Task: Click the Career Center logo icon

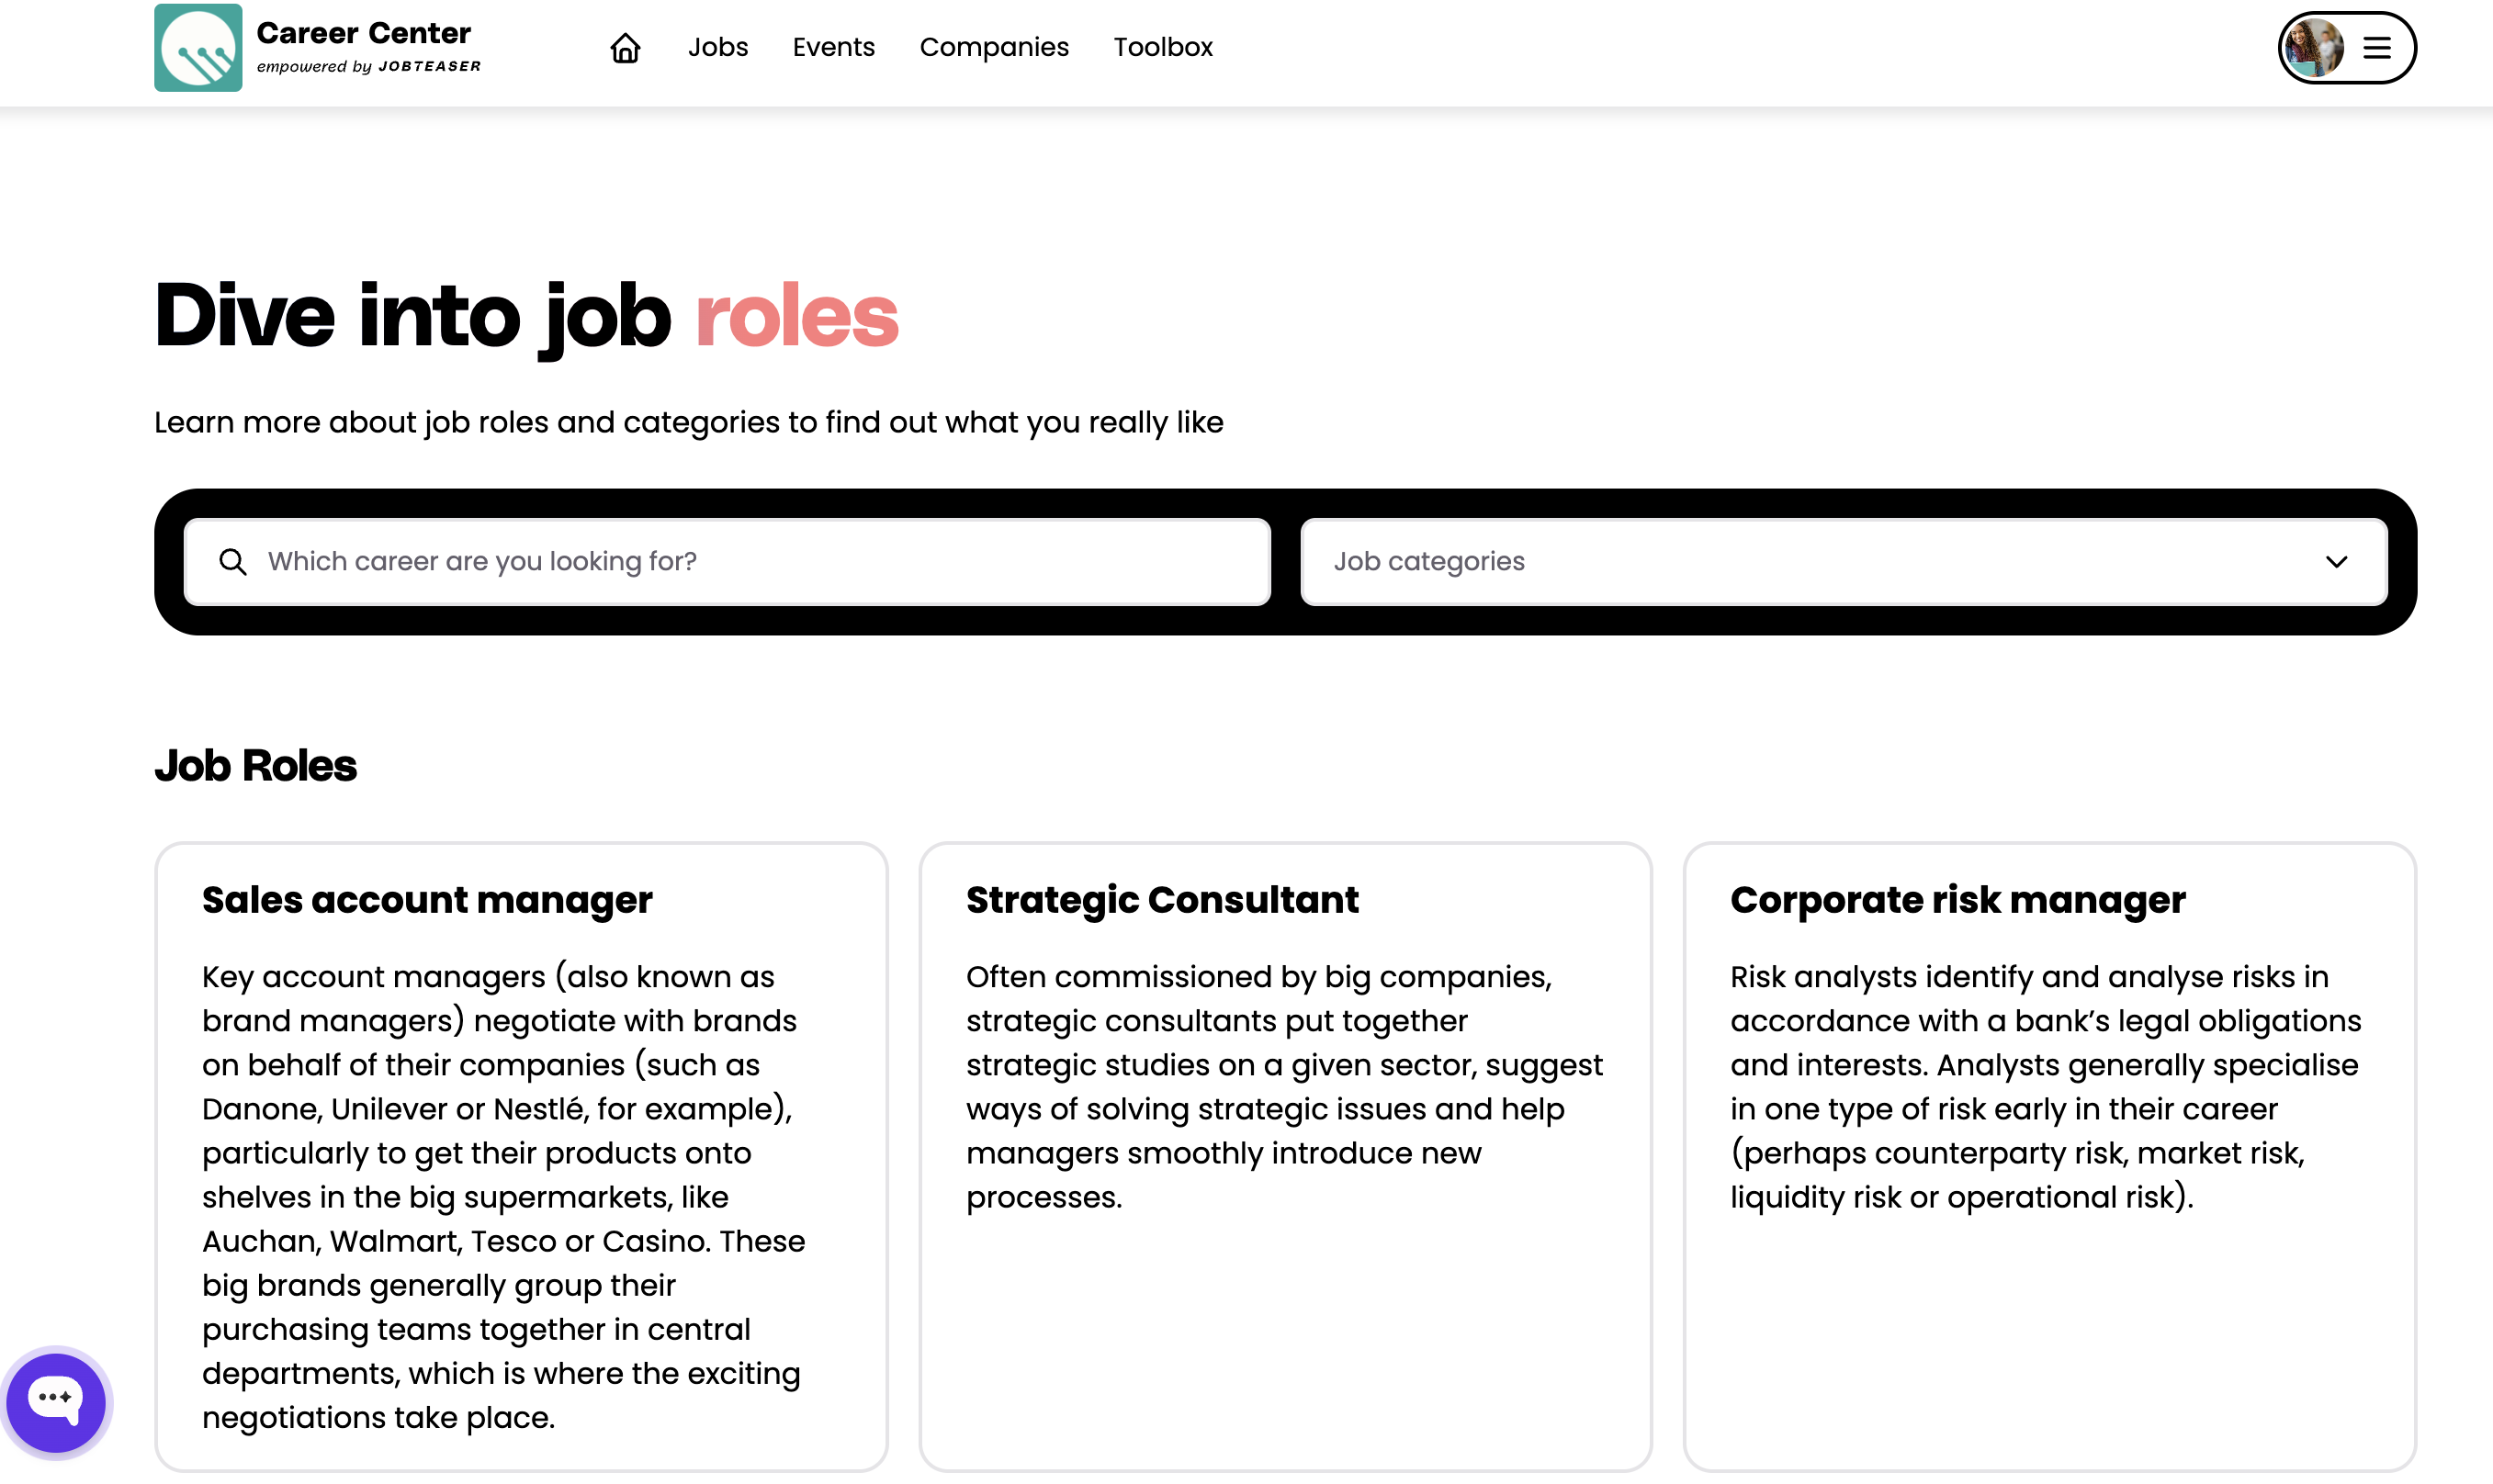Action: click(198, 48)
